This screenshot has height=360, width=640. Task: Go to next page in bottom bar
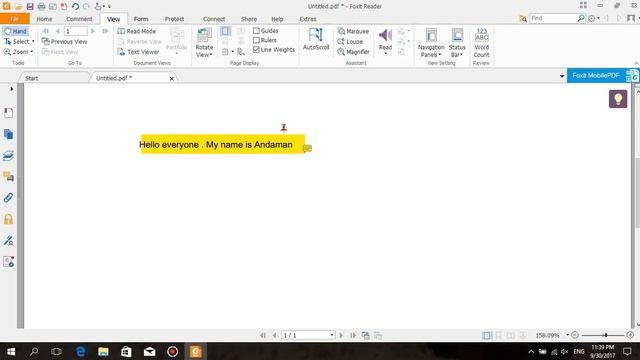pos(341,335)
